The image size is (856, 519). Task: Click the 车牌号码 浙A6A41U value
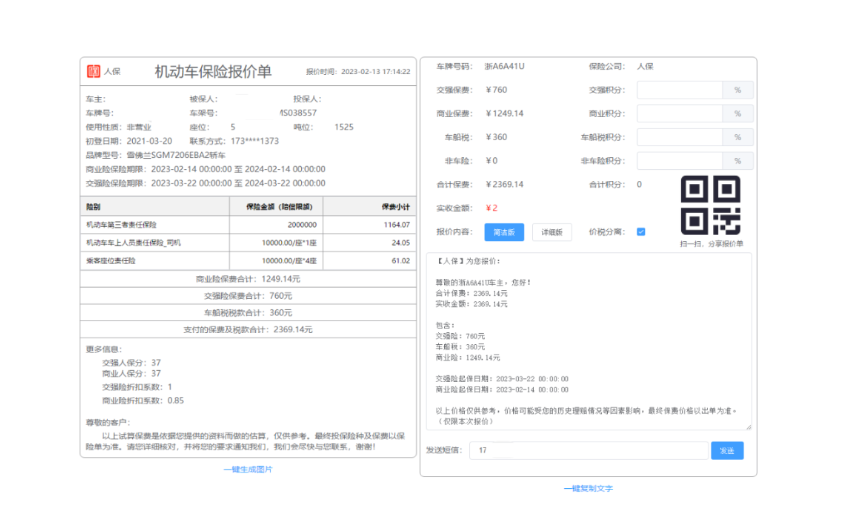504,66
